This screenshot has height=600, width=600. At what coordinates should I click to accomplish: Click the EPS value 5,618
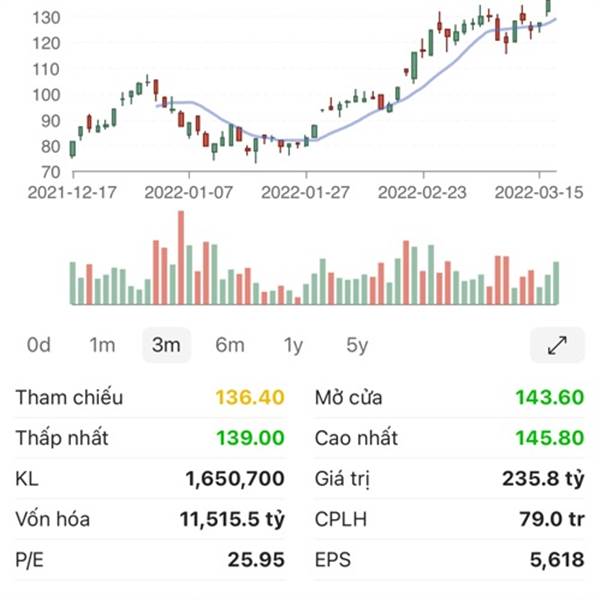click(557, 560)
